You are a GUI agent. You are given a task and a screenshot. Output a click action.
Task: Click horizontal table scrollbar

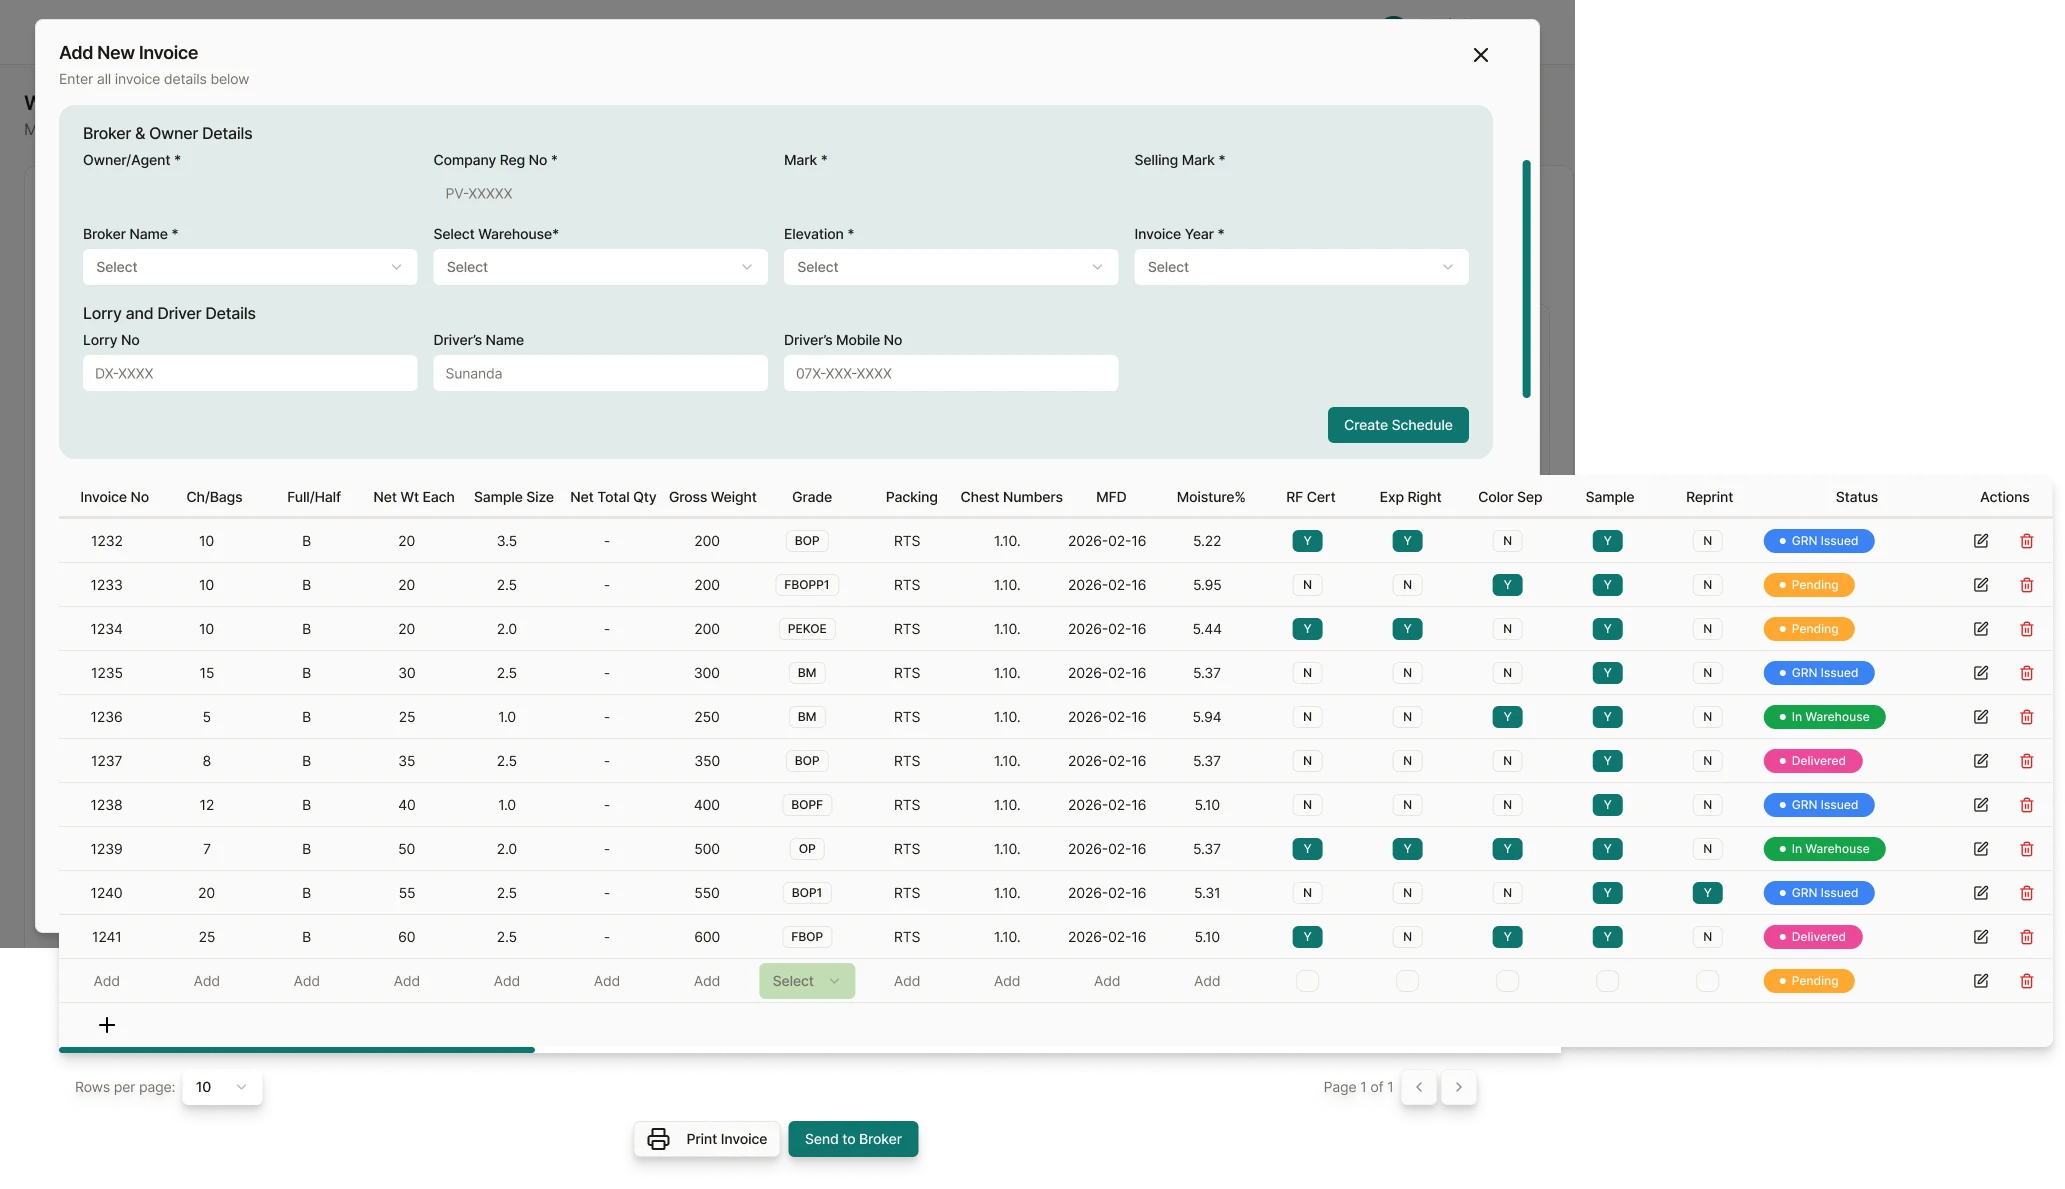pyautogui.click(x=297, y=1050)
